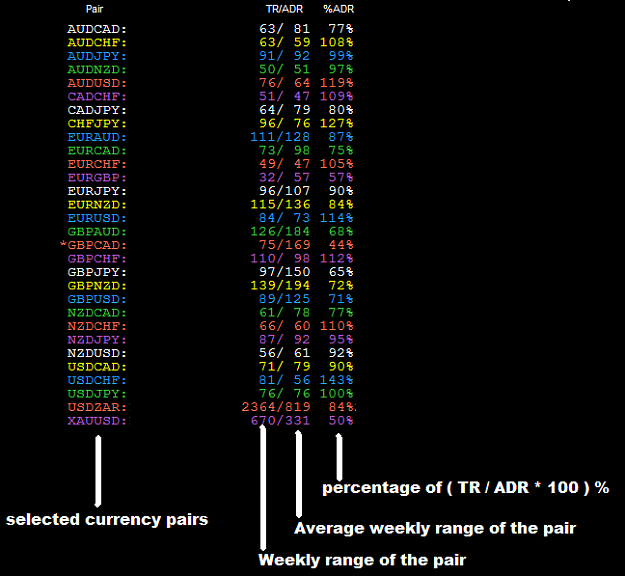Click the 143% value for USDCHF
Screen dimensions: 625x576
pos(336,380)
